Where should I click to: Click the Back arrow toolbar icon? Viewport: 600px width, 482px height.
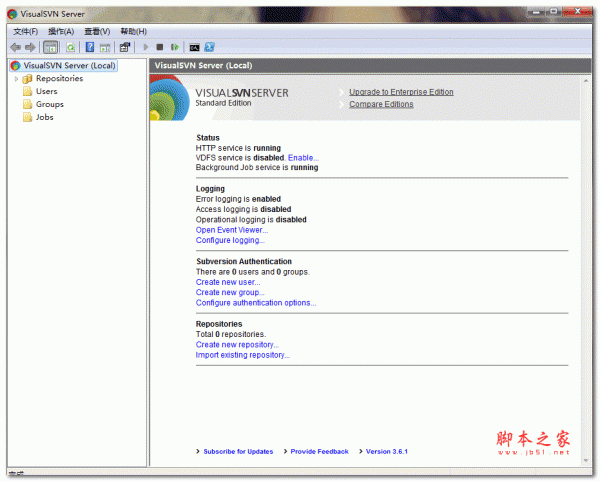tap(16, 47)
